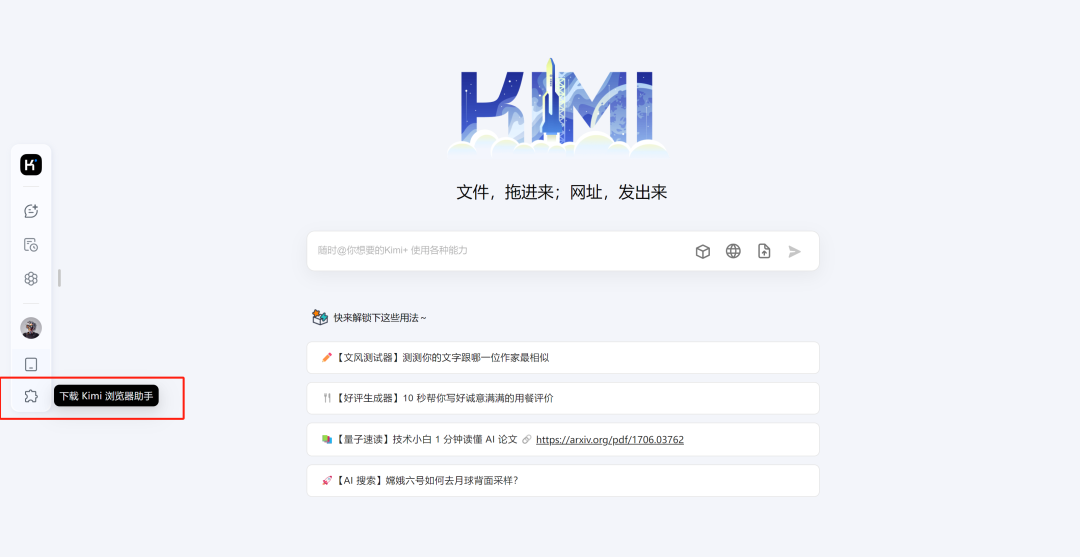This screenshot has height=557, width=1080.
Task: Start a new chat from the sidebar
Action: coord(31,211)
